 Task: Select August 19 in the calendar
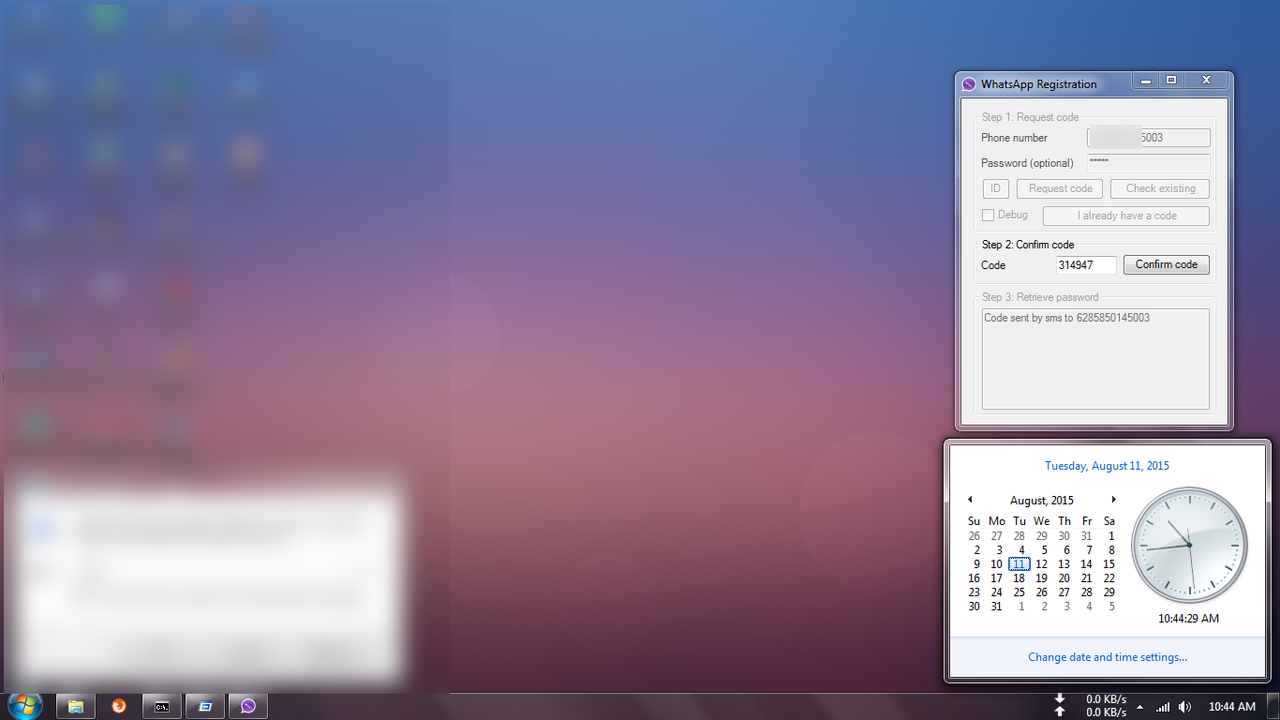(1042, 578)
